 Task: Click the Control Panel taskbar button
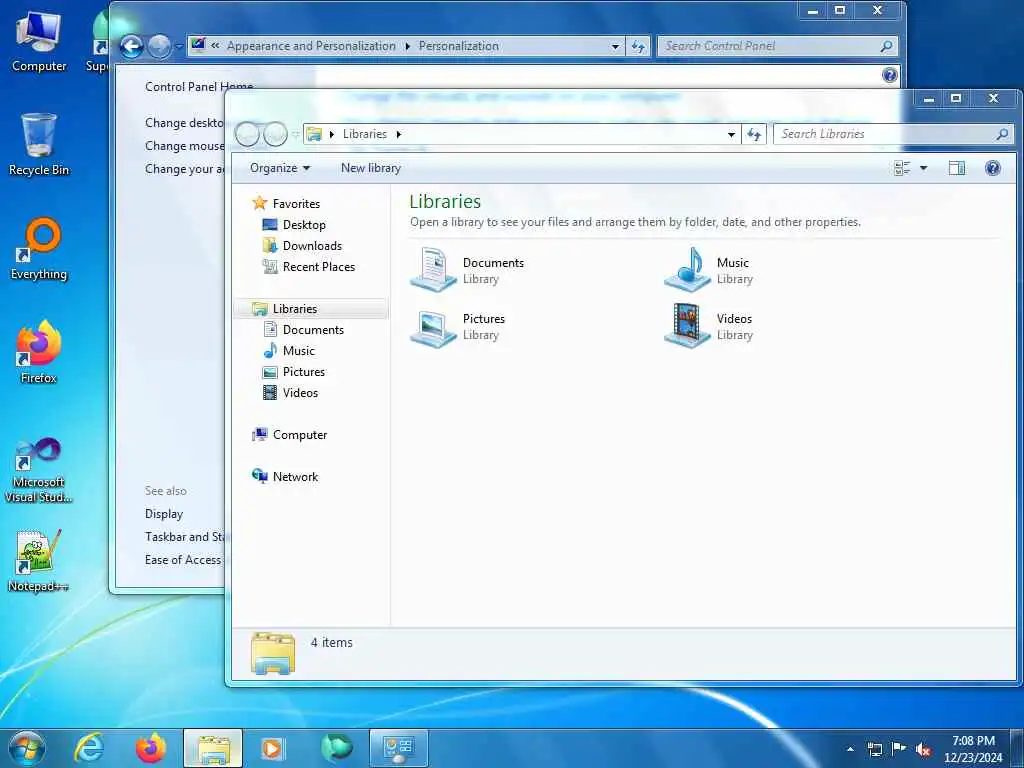pos(399,748)
